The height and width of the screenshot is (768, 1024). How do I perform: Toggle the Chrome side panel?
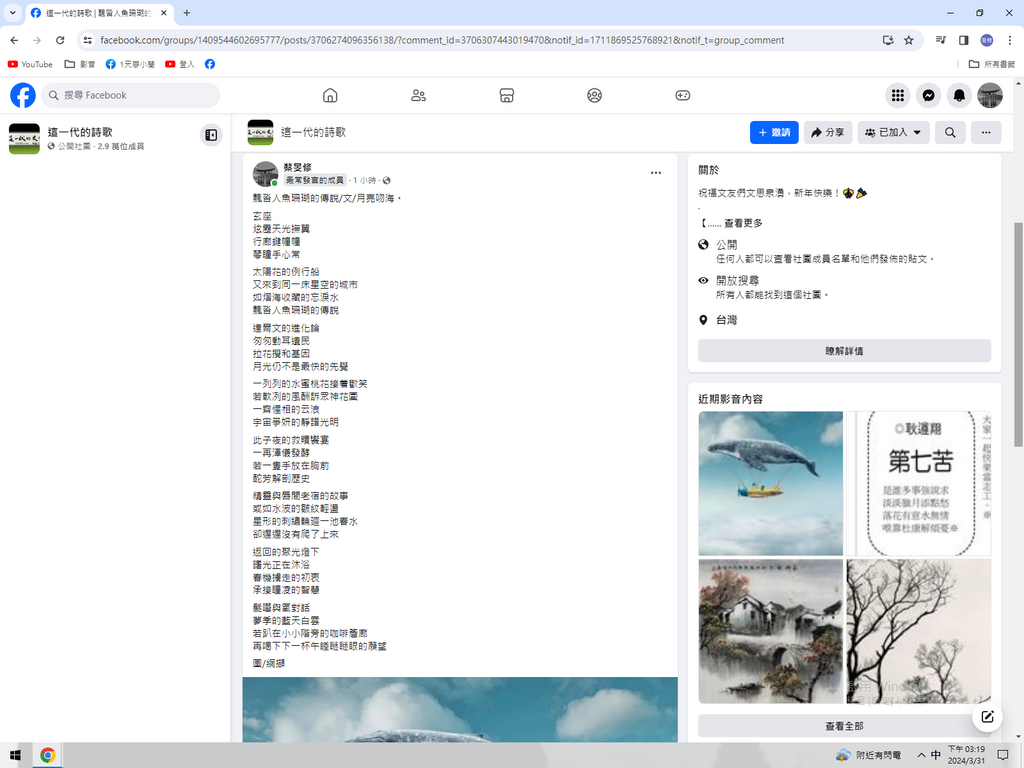coord(964,40)
